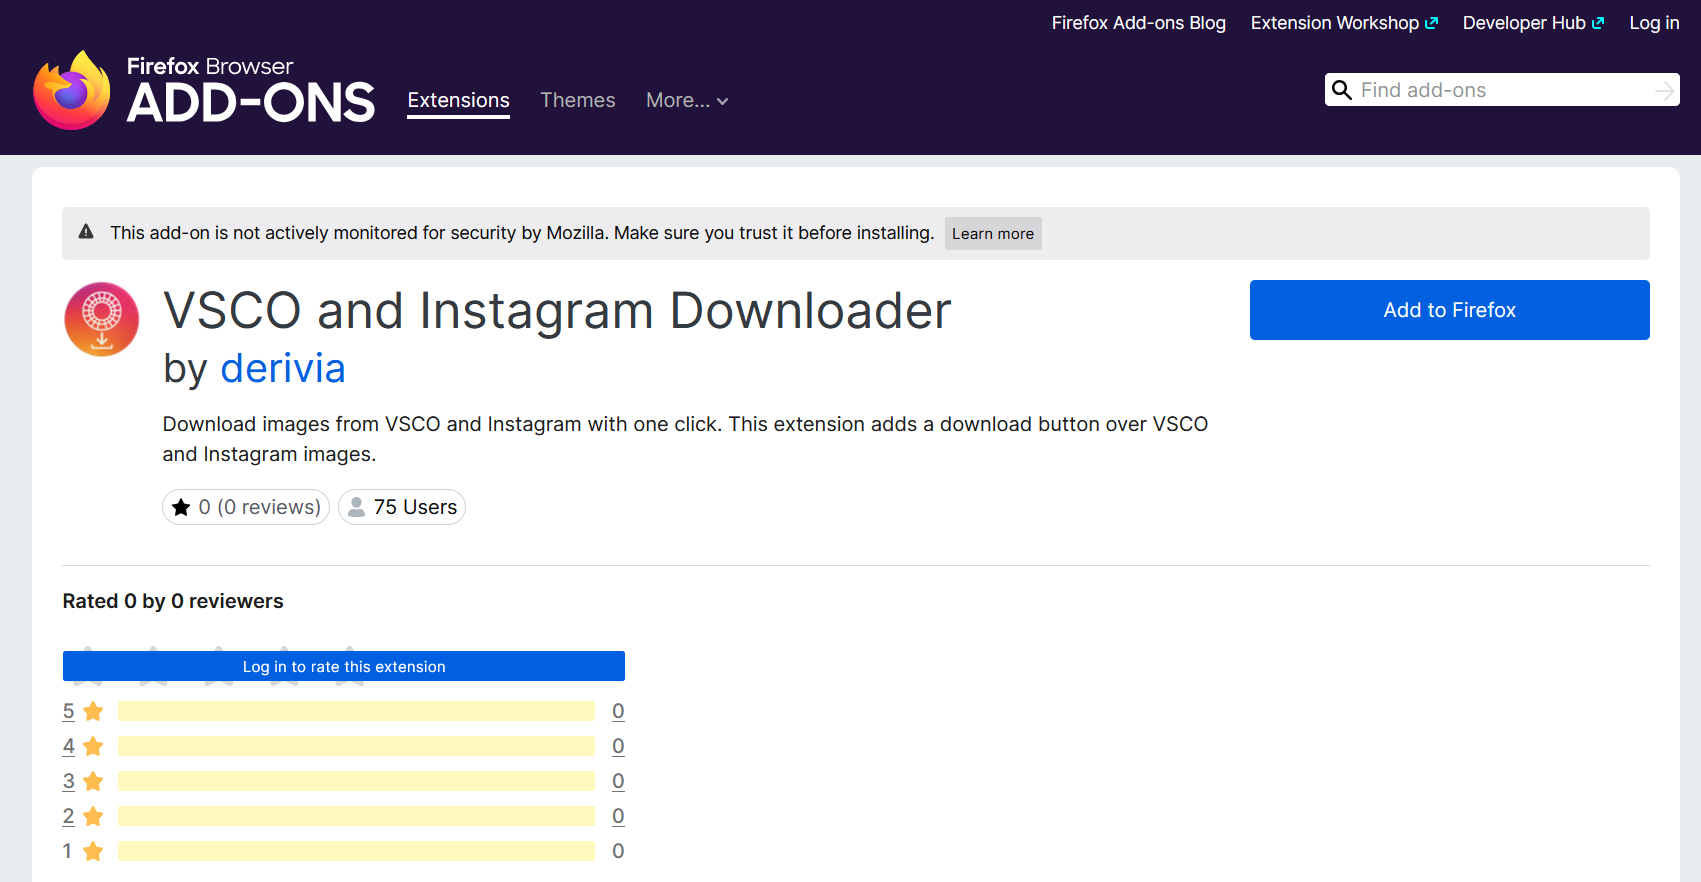Click the Developer Hub external link icon
The height and width of the screenshot is (882, 1701).
click(x=1598, y=23)
